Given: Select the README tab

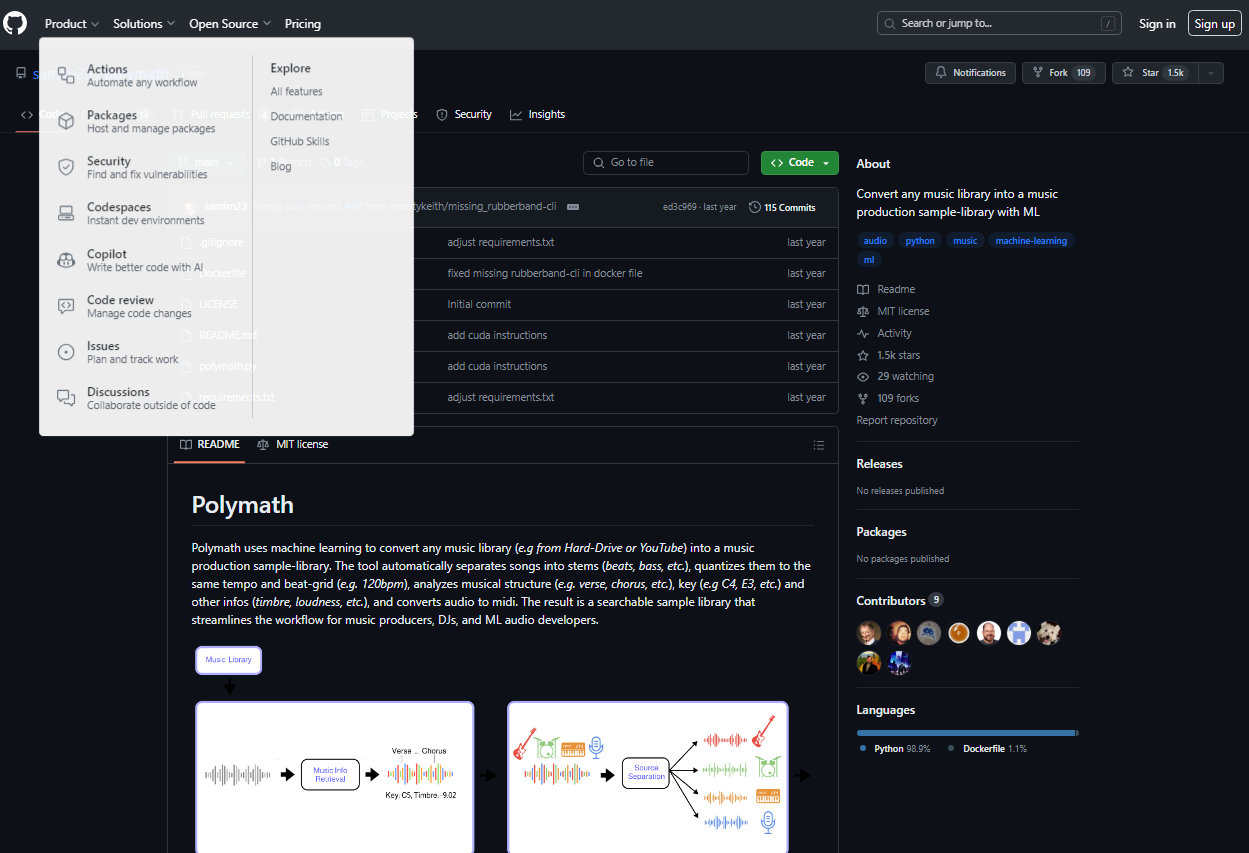Looking at the screenshot, I should tap(210, 444).
